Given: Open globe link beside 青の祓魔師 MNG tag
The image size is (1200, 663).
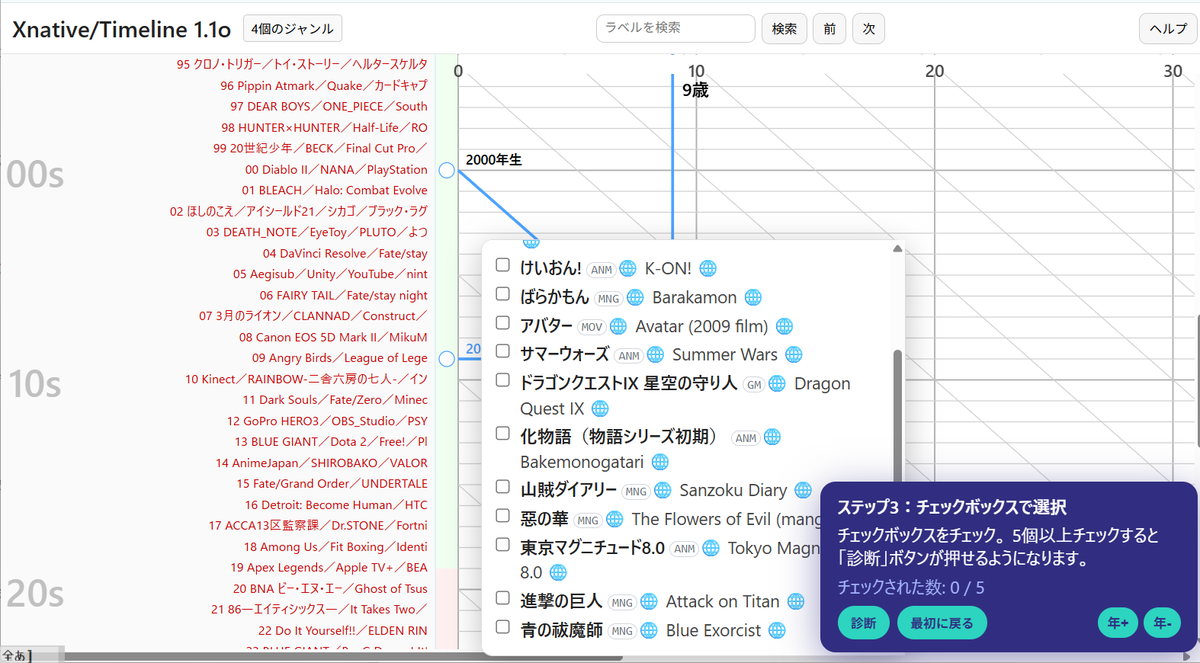Looking at the screenshot, I should click(649, 630).
